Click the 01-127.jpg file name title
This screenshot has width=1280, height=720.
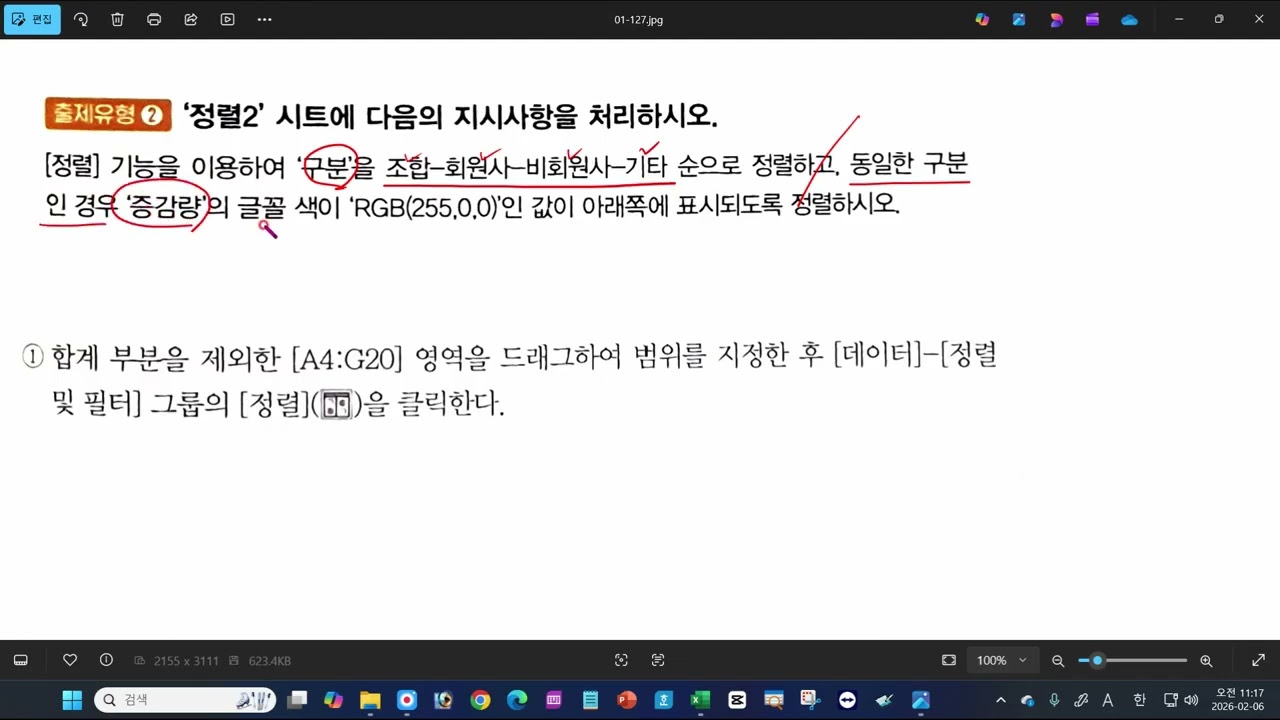tap(639, 20)
